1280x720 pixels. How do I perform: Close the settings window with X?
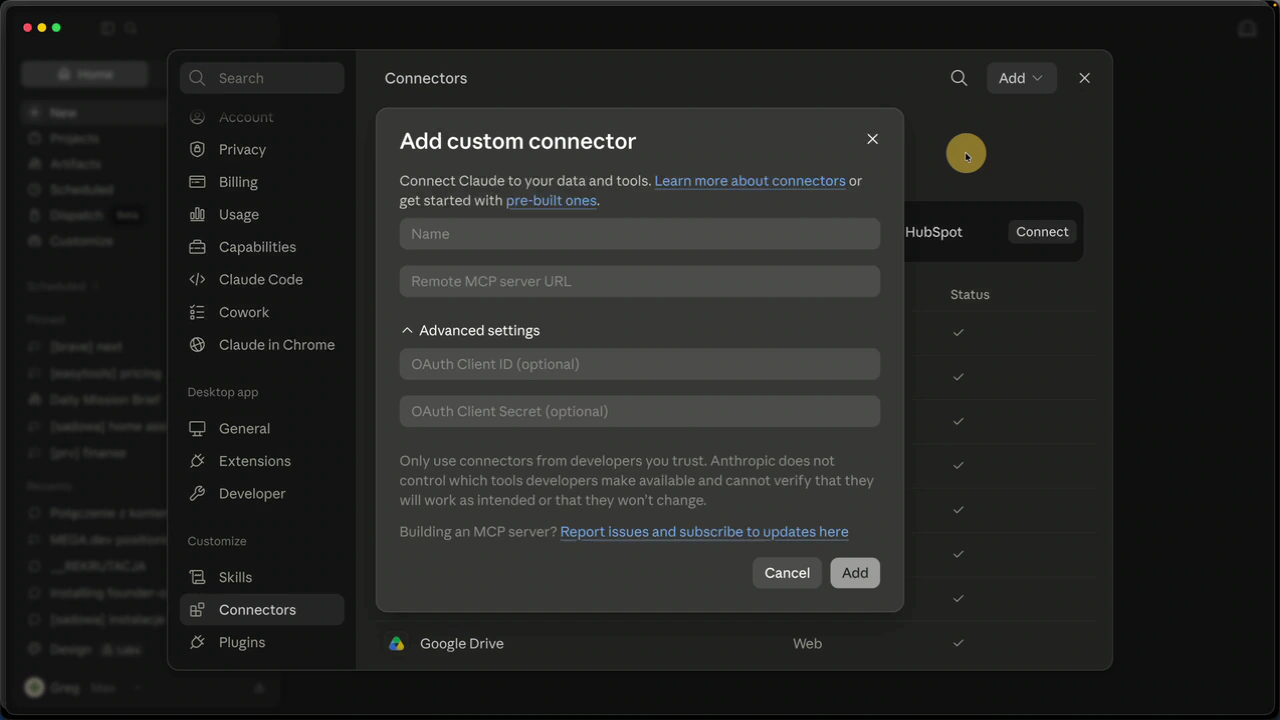(1084, 78)
